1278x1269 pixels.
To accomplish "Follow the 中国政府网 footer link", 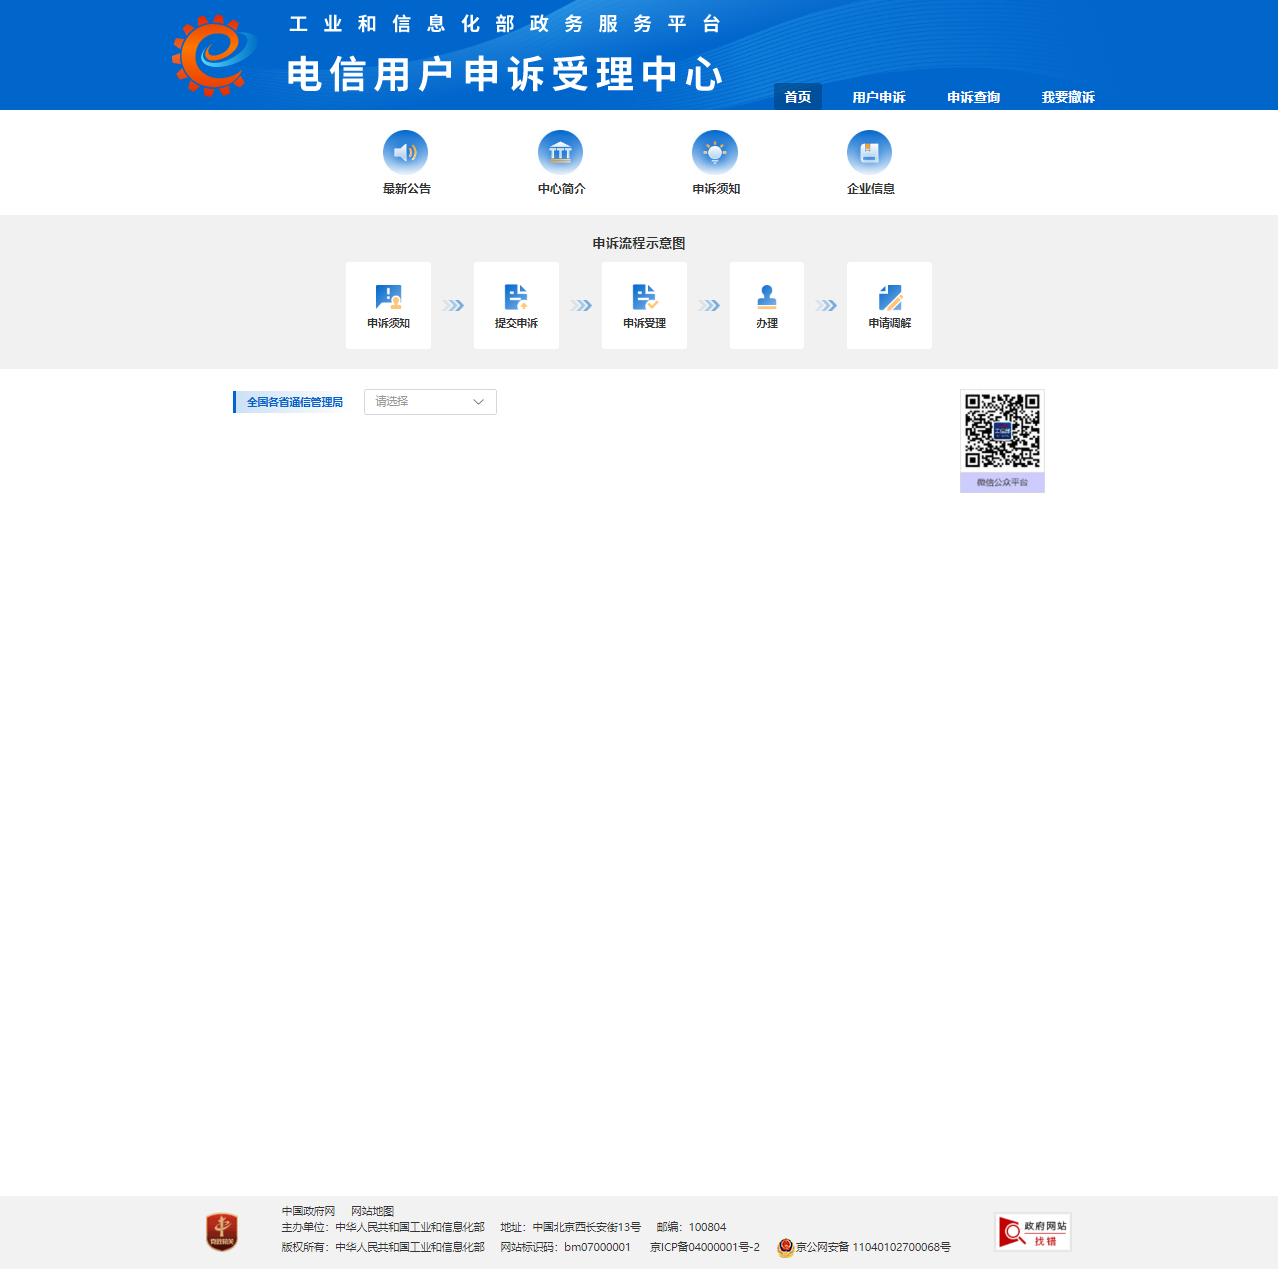I will pyautogui.click(x=308, y=1211).
